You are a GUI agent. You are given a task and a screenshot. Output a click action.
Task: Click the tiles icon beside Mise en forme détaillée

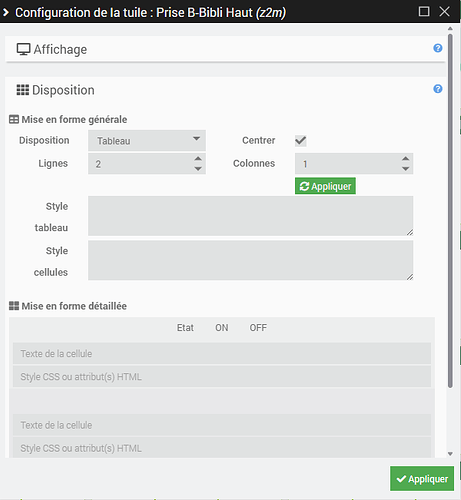[14, 306]
